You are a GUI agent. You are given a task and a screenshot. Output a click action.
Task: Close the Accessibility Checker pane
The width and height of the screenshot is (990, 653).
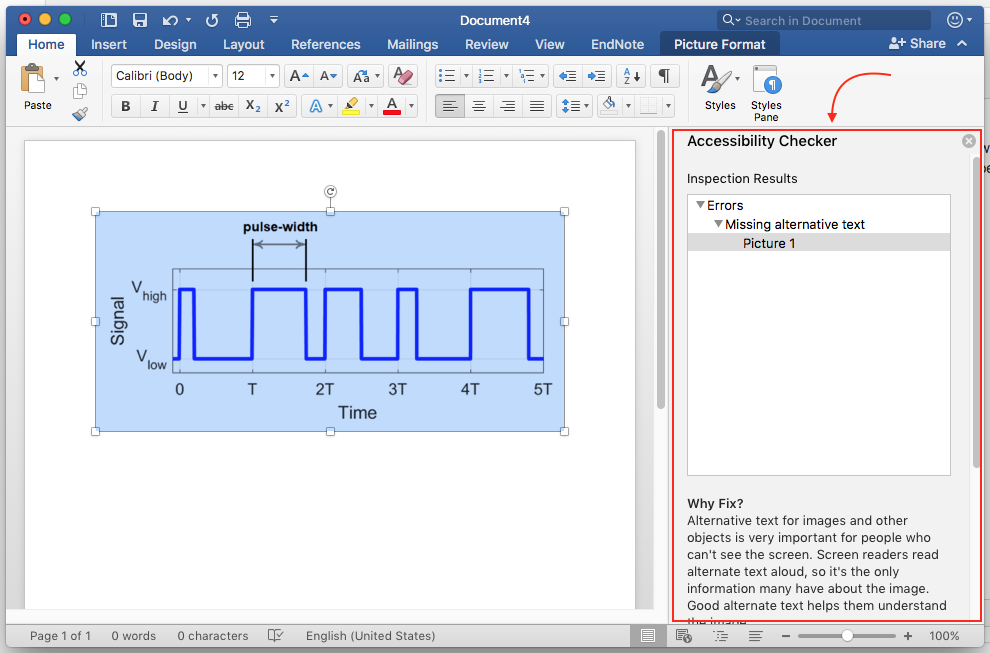click(x=969, y=141)
